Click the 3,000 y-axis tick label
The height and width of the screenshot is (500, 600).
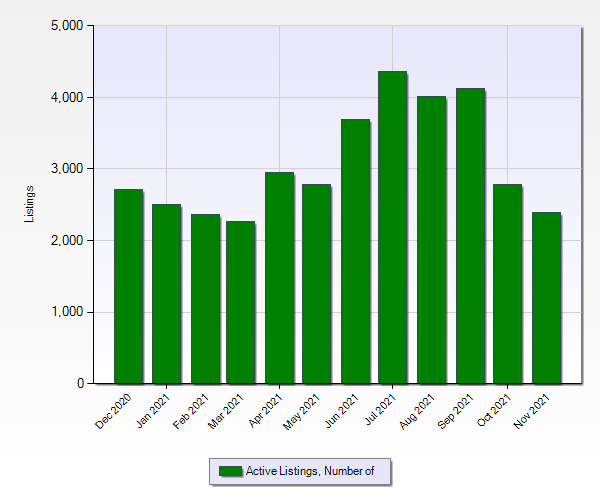pos(67,169)
